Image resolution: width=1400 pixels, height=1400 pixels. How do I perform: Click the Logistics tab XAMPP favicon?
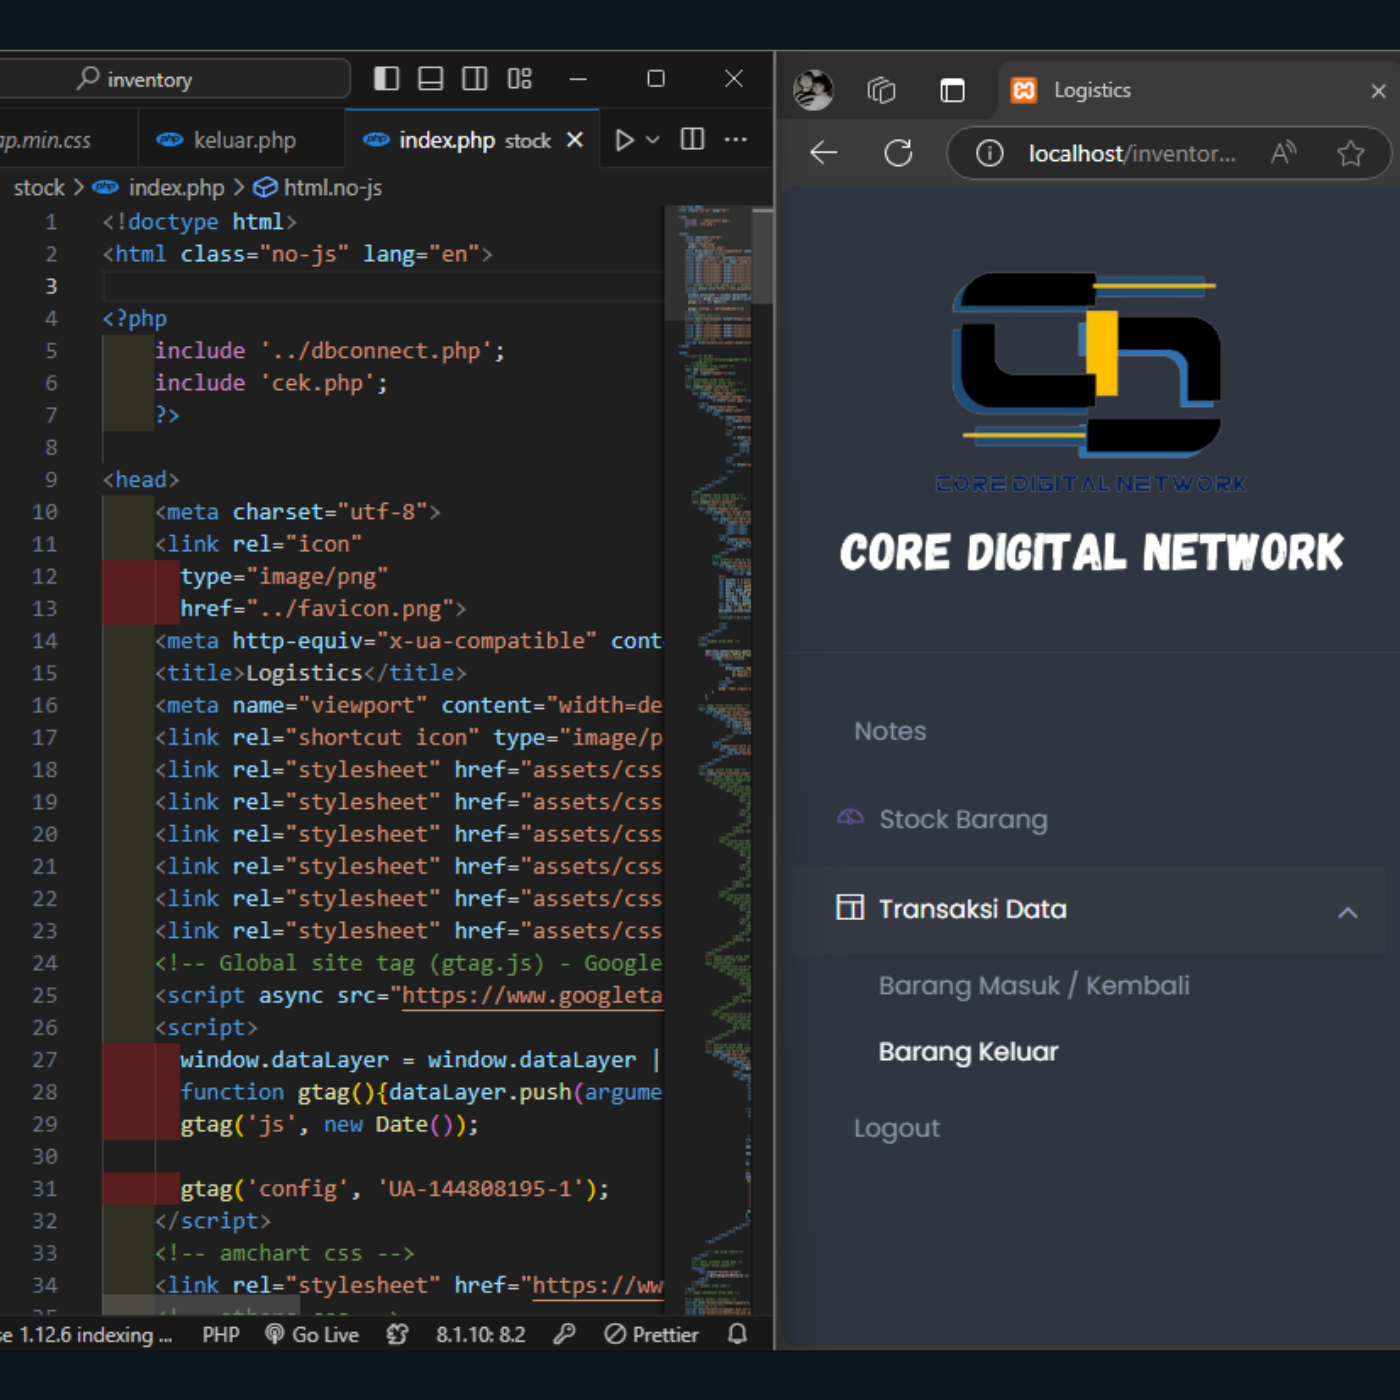(x=1024, y=90)
